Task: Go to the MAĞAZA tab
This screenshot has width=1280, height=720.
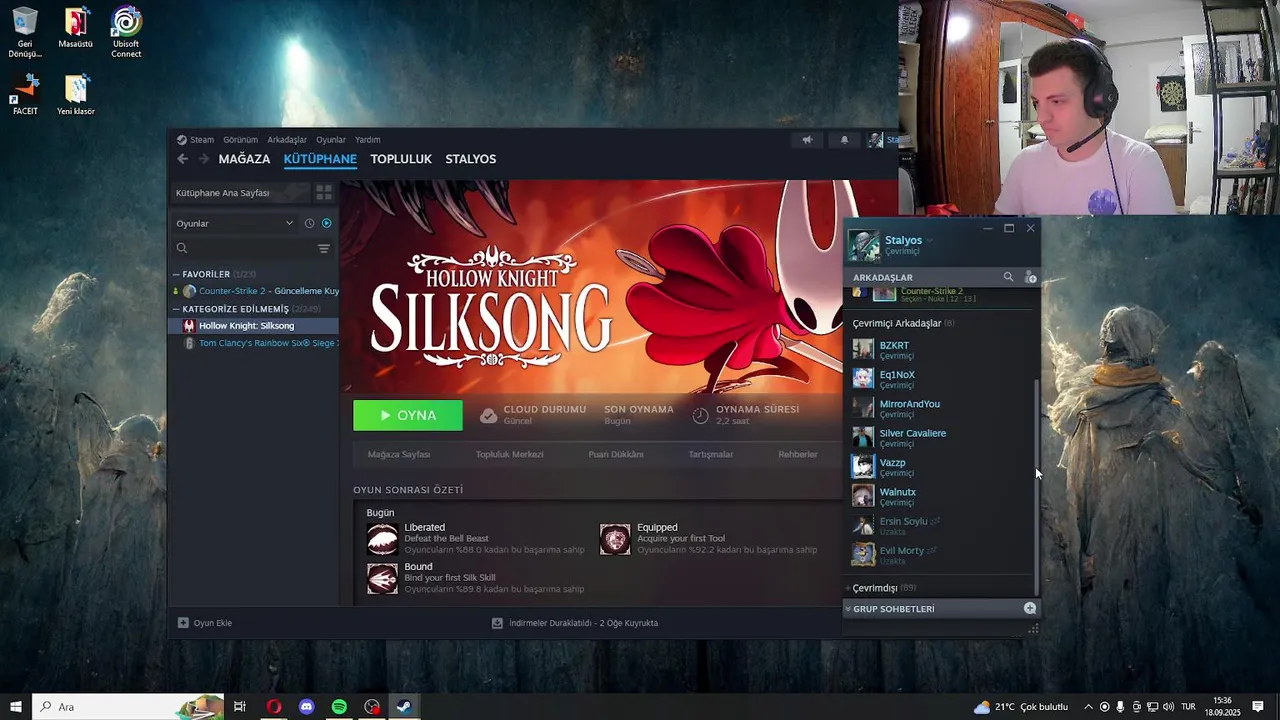Action: pyautogui.click(x=244, y=159)
